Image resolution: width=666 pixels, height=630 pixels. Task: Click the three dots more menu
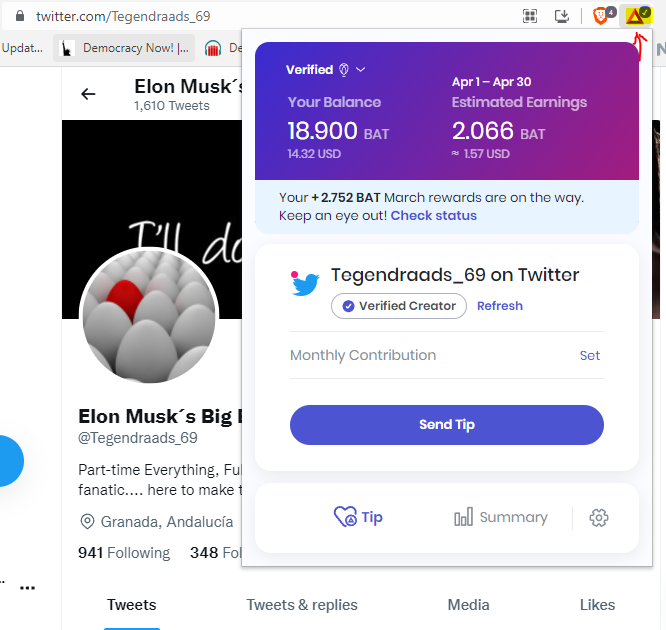coord(28,588)
